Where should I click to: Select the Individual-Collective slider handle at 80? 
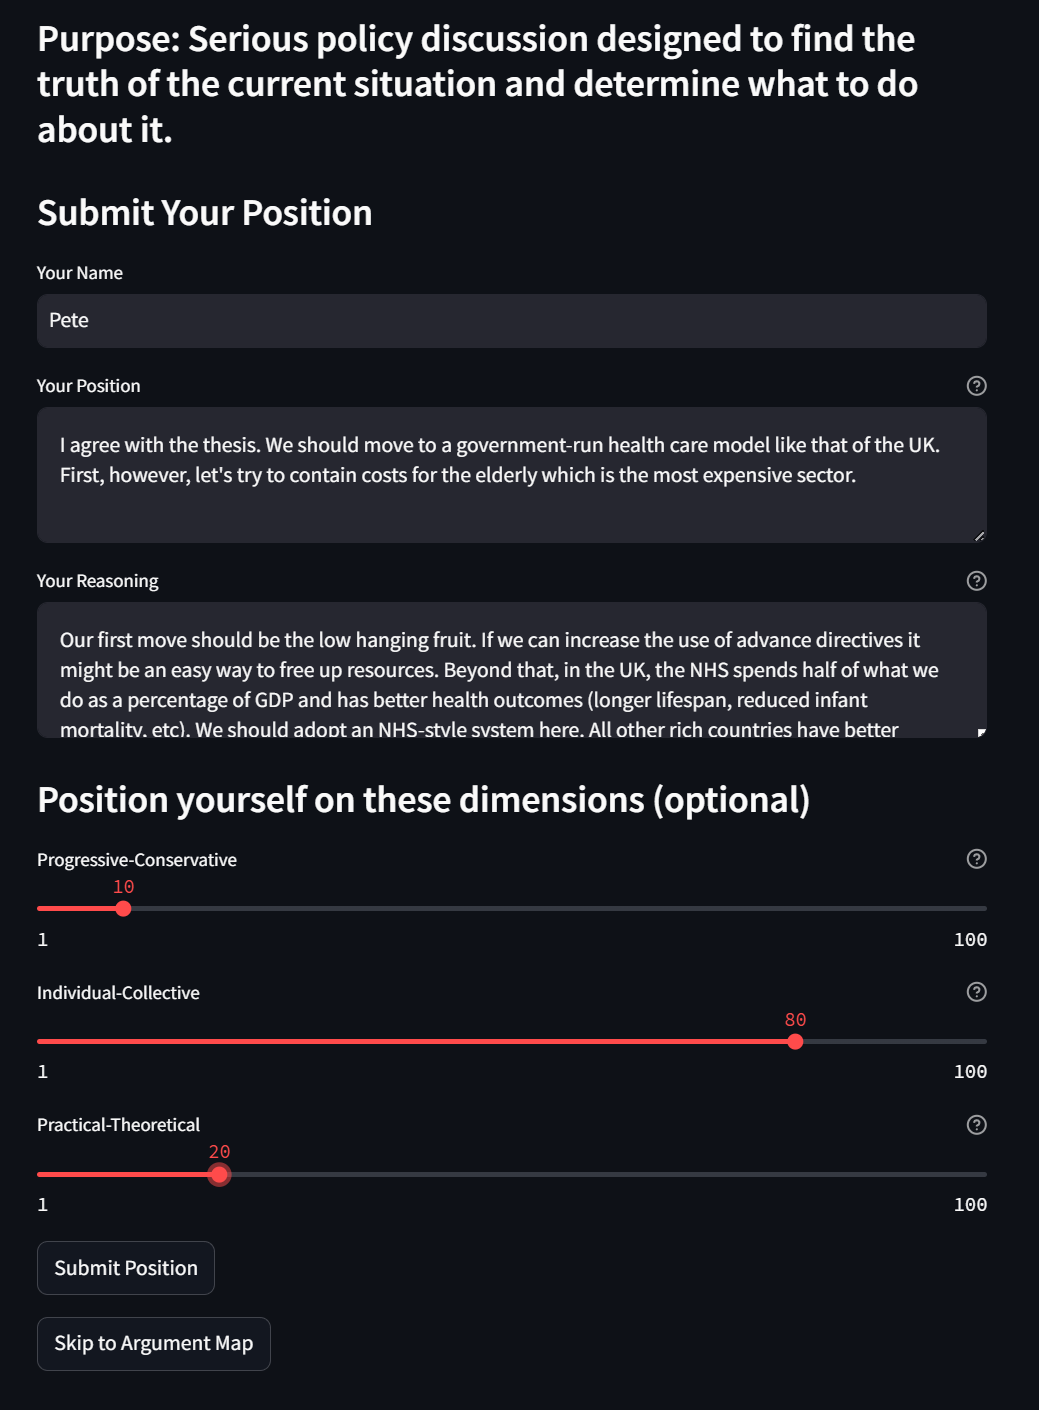click(795, 1042)
